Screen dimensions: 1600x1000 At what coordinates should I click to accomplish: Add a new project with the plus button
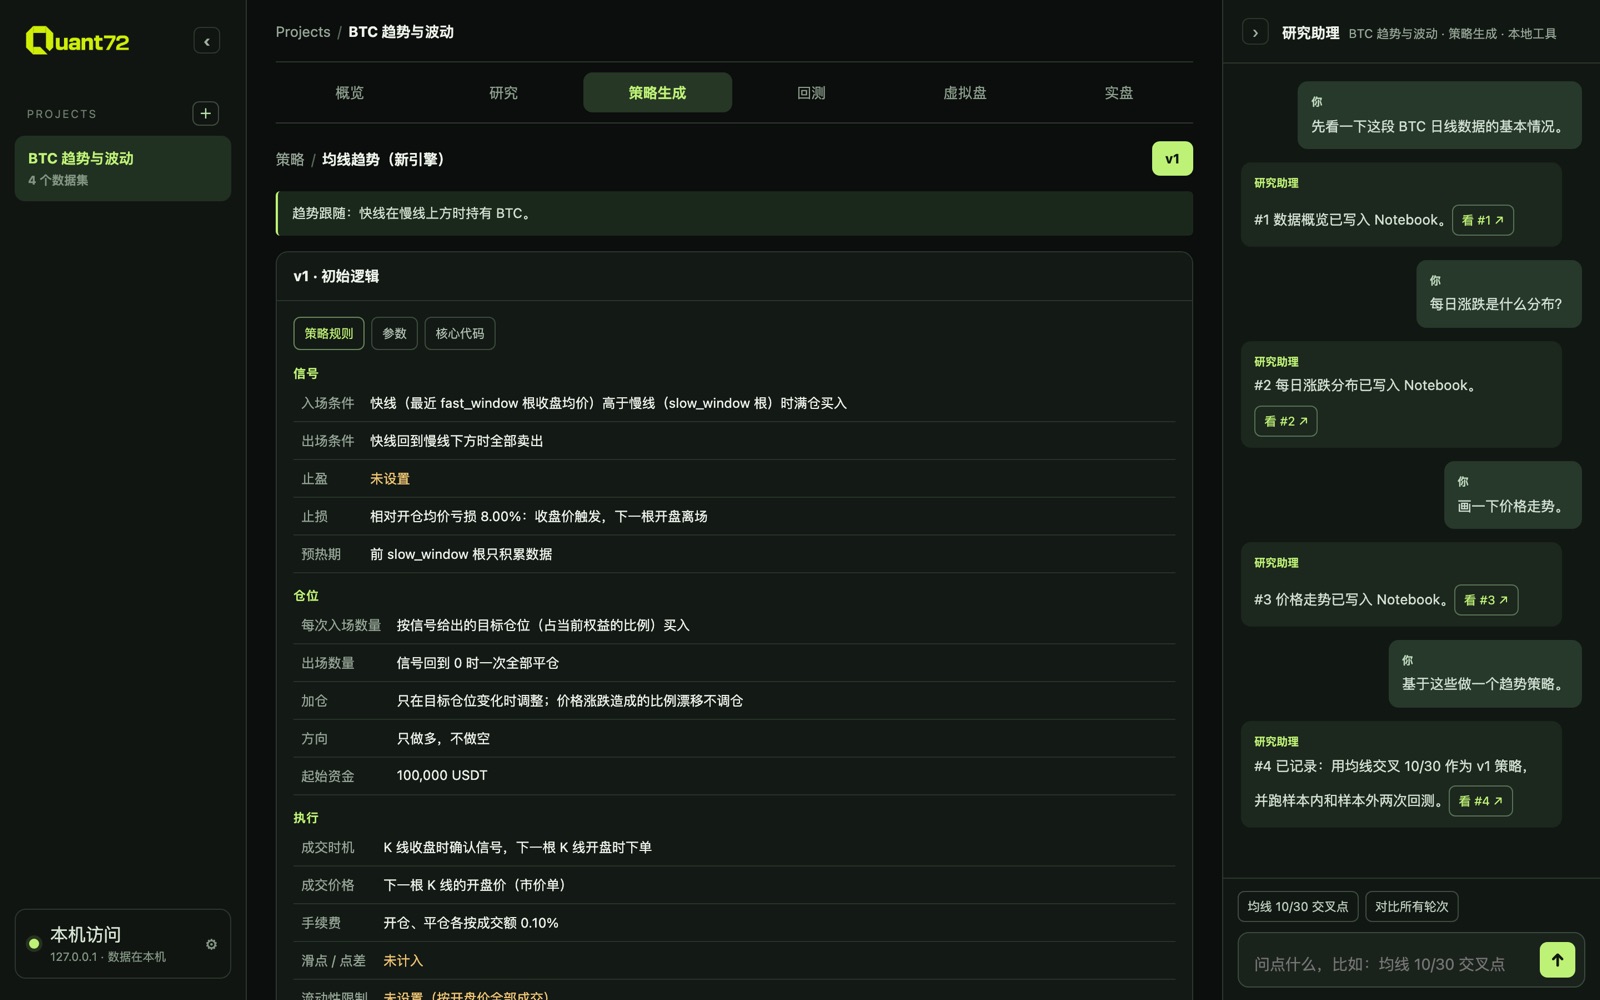click(x=205, y=113)
